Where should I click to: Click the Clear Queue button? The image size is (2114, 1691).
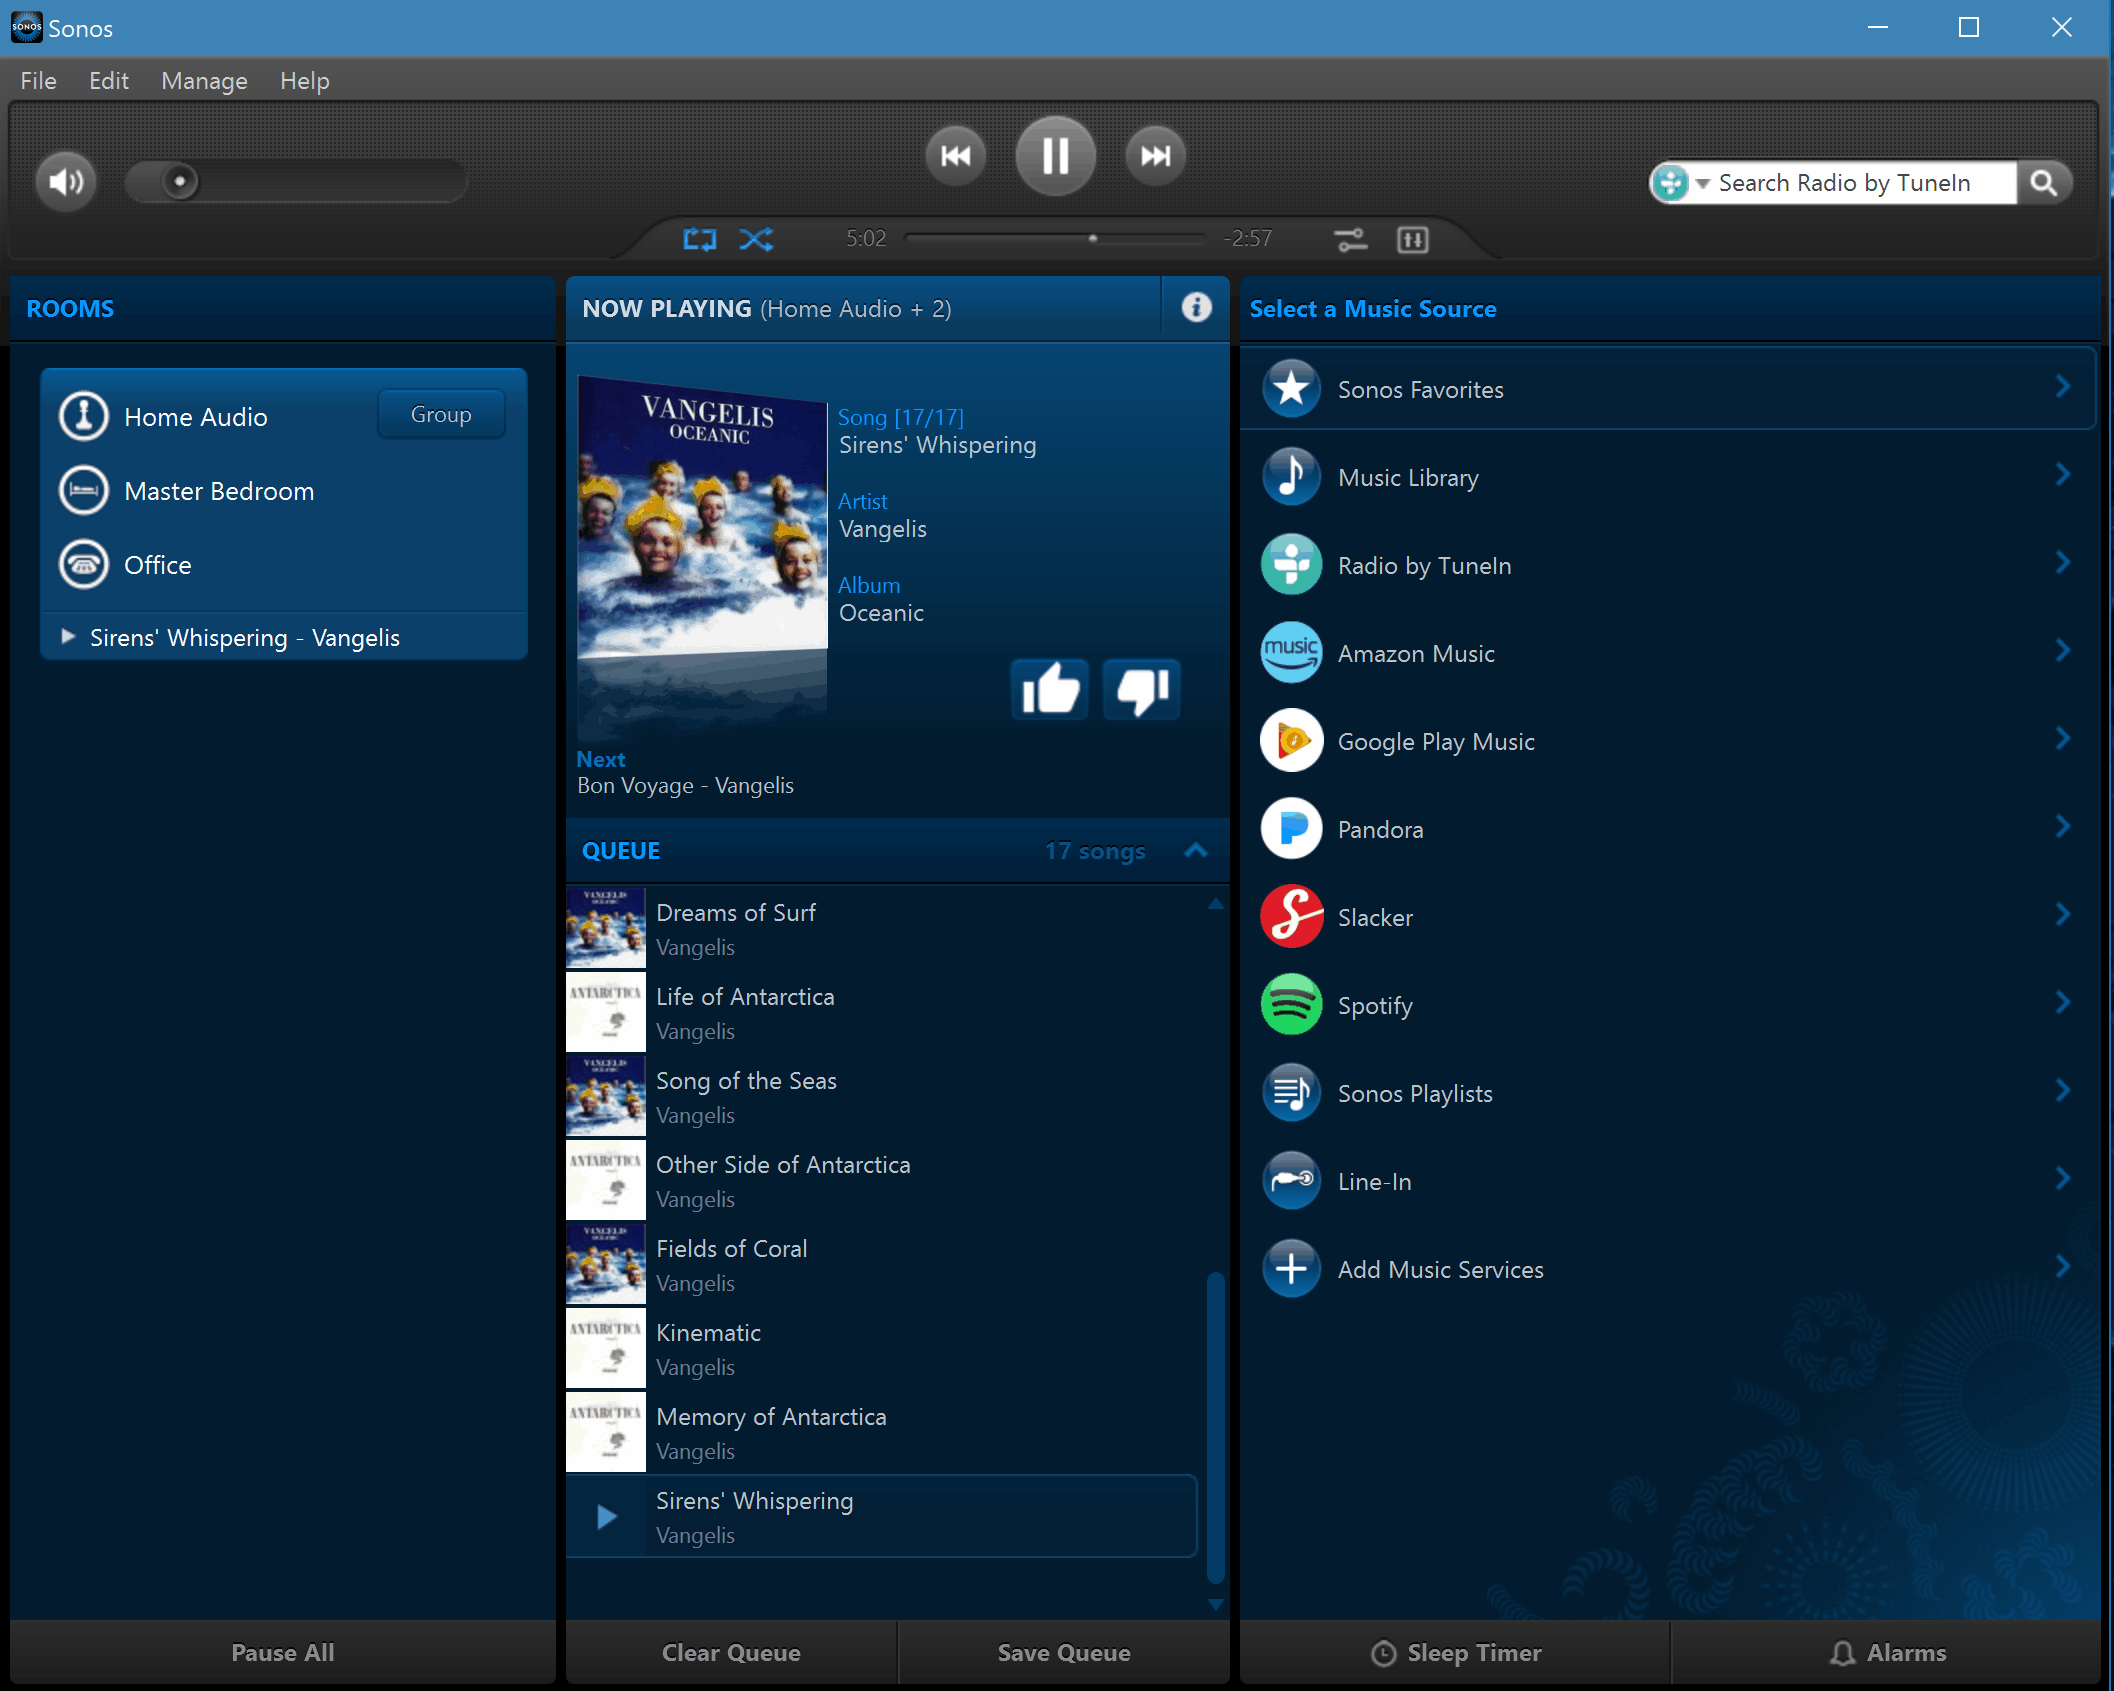[x=731, y=1653]
